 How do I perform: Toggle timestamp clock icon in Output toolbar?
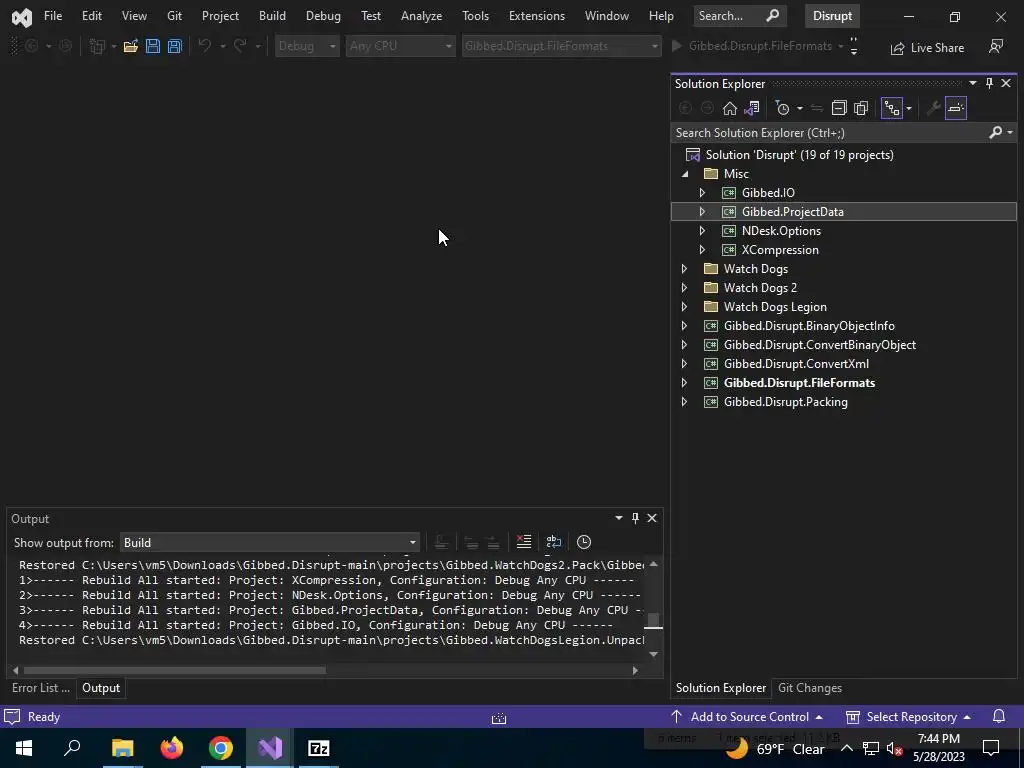tap(584, 542)
